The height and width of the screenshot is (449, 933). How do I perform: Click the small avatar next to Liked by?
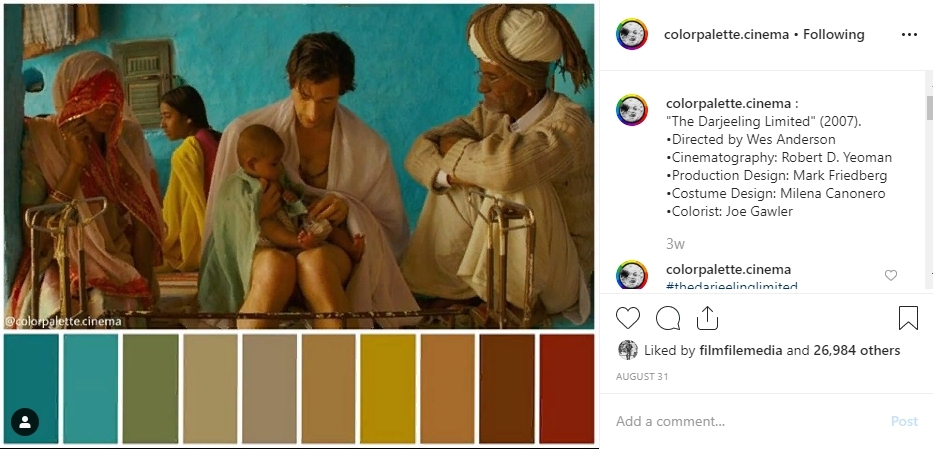[628, 350]
